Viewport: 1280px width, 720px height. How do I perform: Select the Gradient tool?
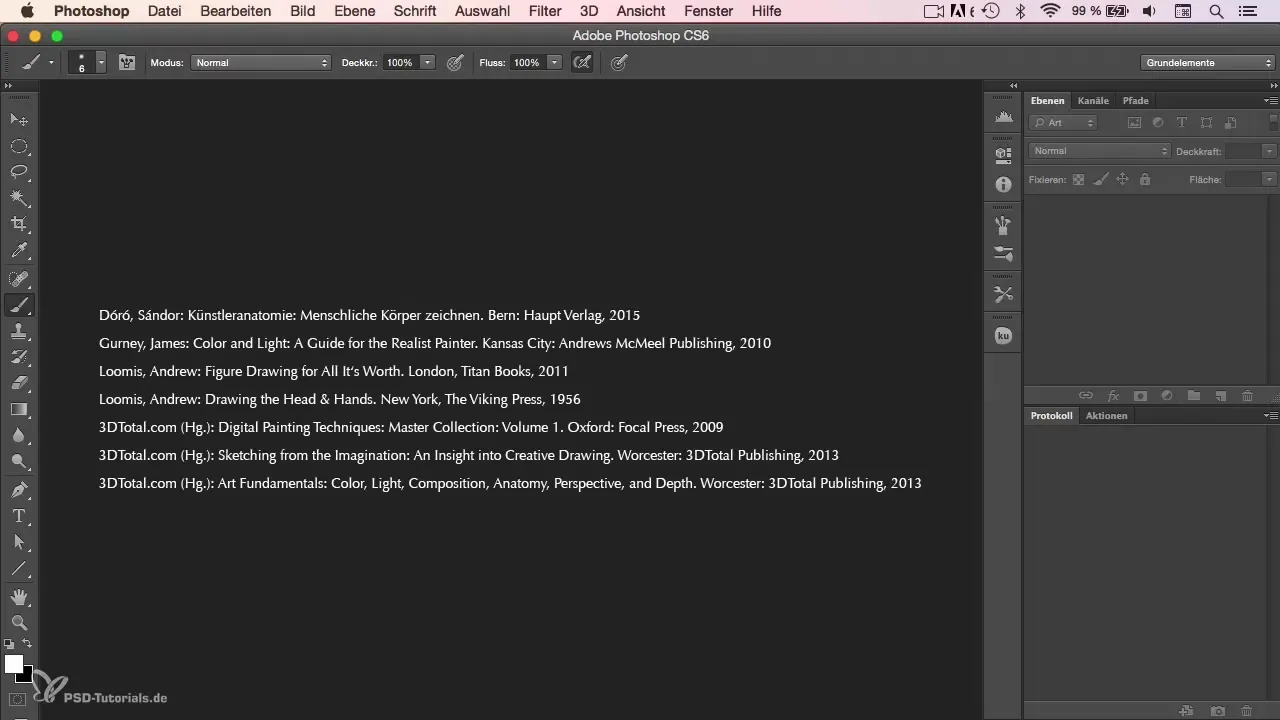(19, 409)
